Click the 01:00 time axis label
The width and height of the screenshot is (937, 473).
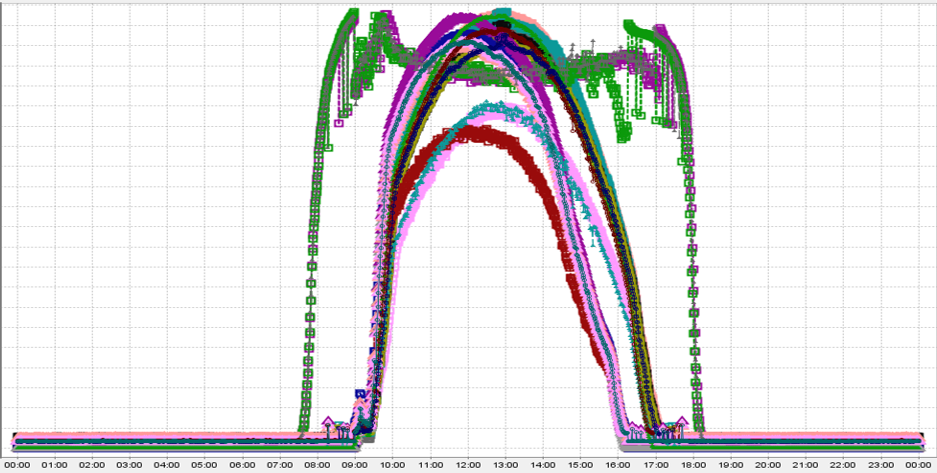[54, 465]
